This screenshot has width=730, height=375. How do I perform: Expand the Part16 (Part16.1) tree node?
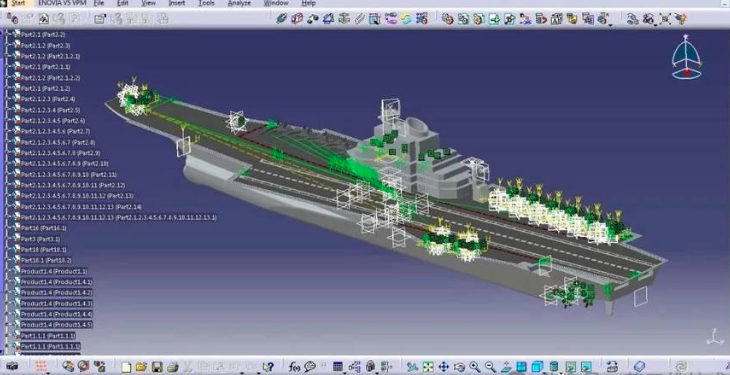(8, 228)
